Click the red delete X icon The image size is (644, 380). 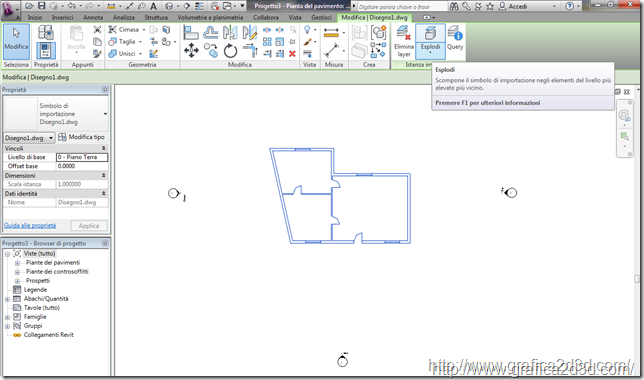[x=292, y=53]
